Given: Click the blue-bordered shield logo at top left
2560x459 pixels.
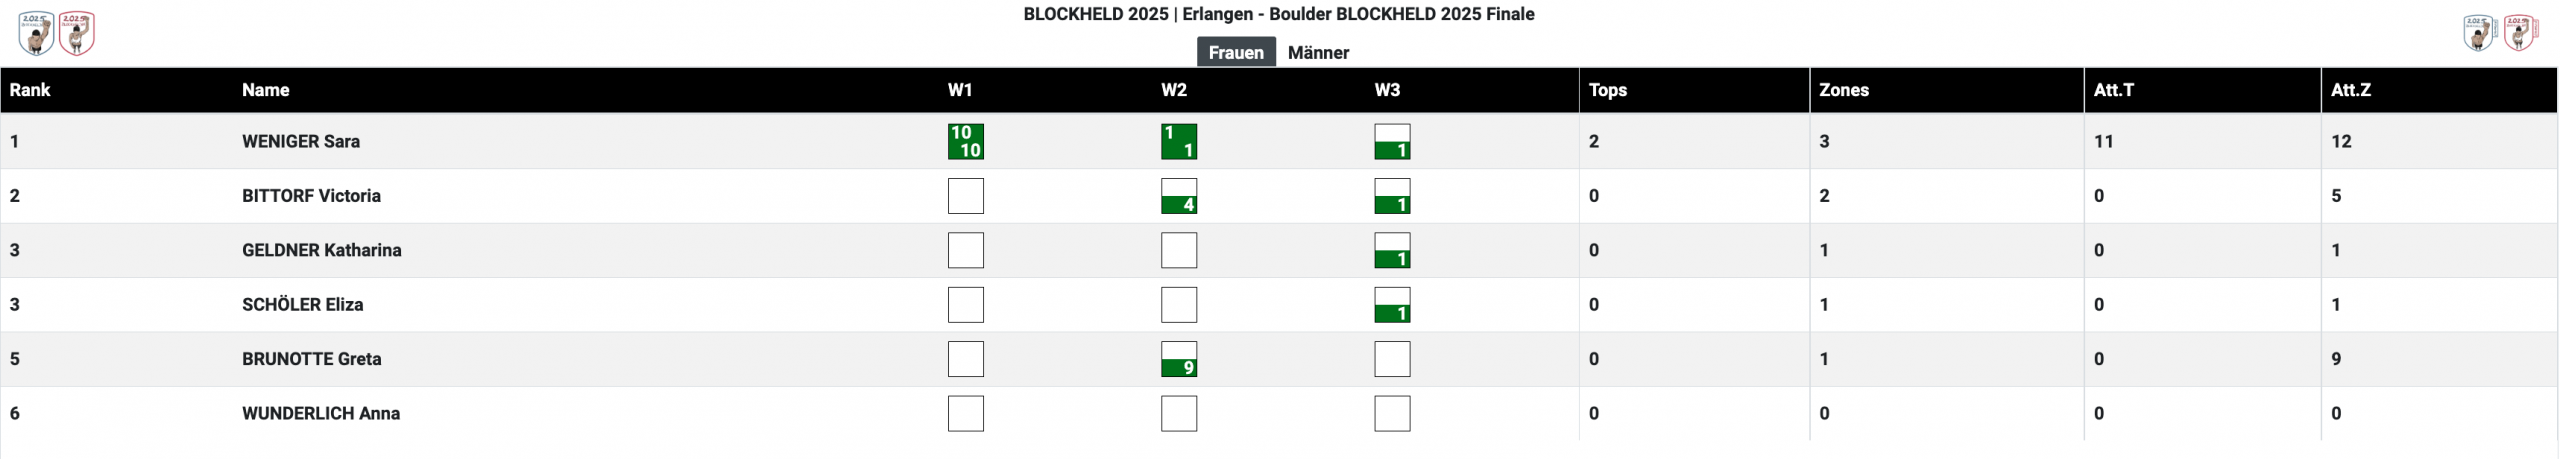Looking at the screenshot, I should 37,33.
